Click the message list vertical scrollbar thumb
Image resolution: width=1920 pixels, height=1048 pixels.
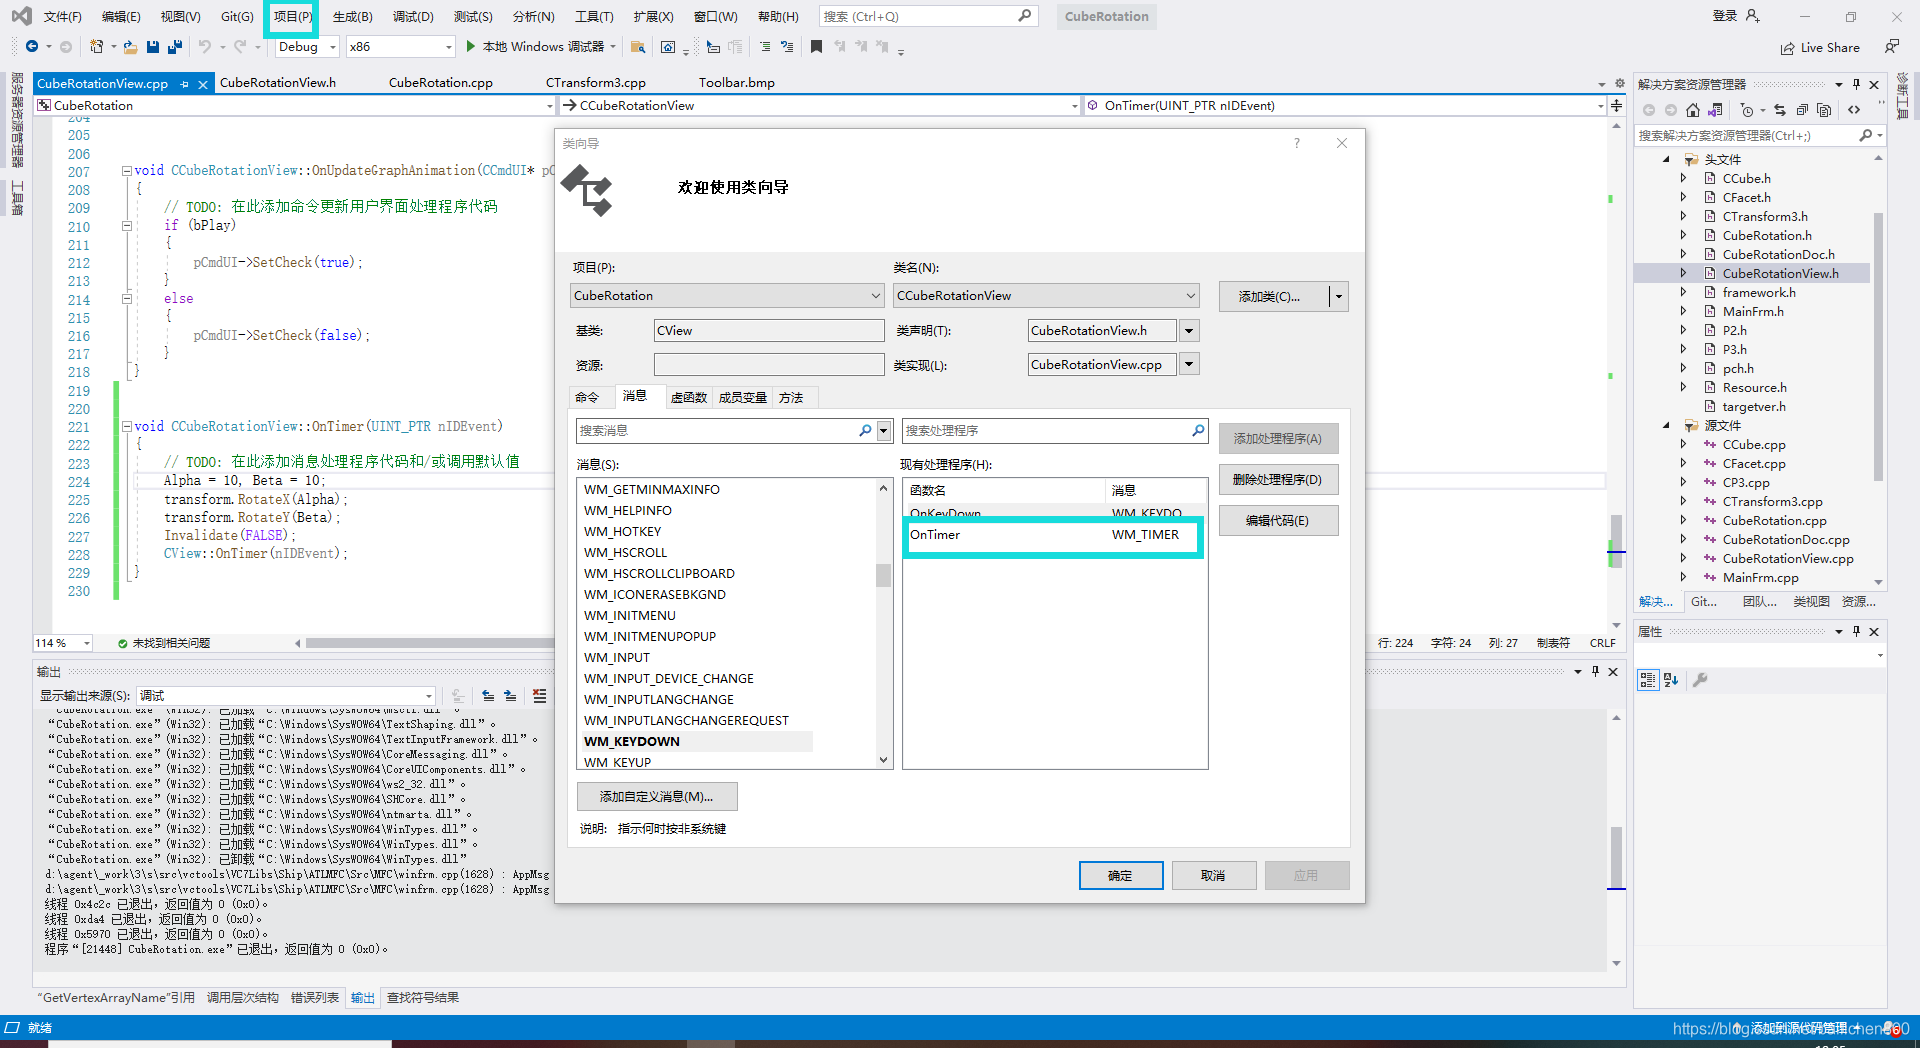pos(883,576)
